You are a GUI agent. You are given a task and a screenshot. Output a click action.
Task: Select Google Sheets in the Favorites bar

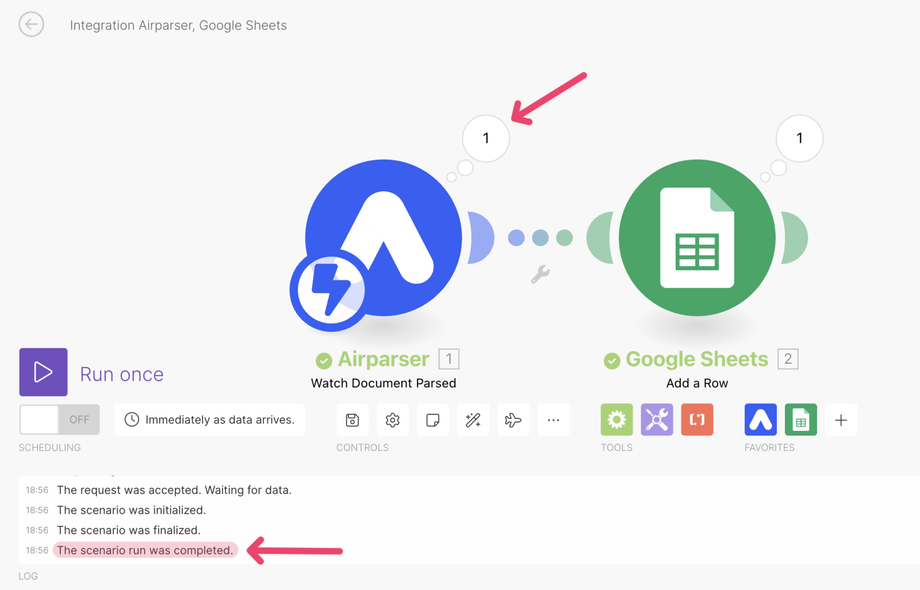coord(801,420)
